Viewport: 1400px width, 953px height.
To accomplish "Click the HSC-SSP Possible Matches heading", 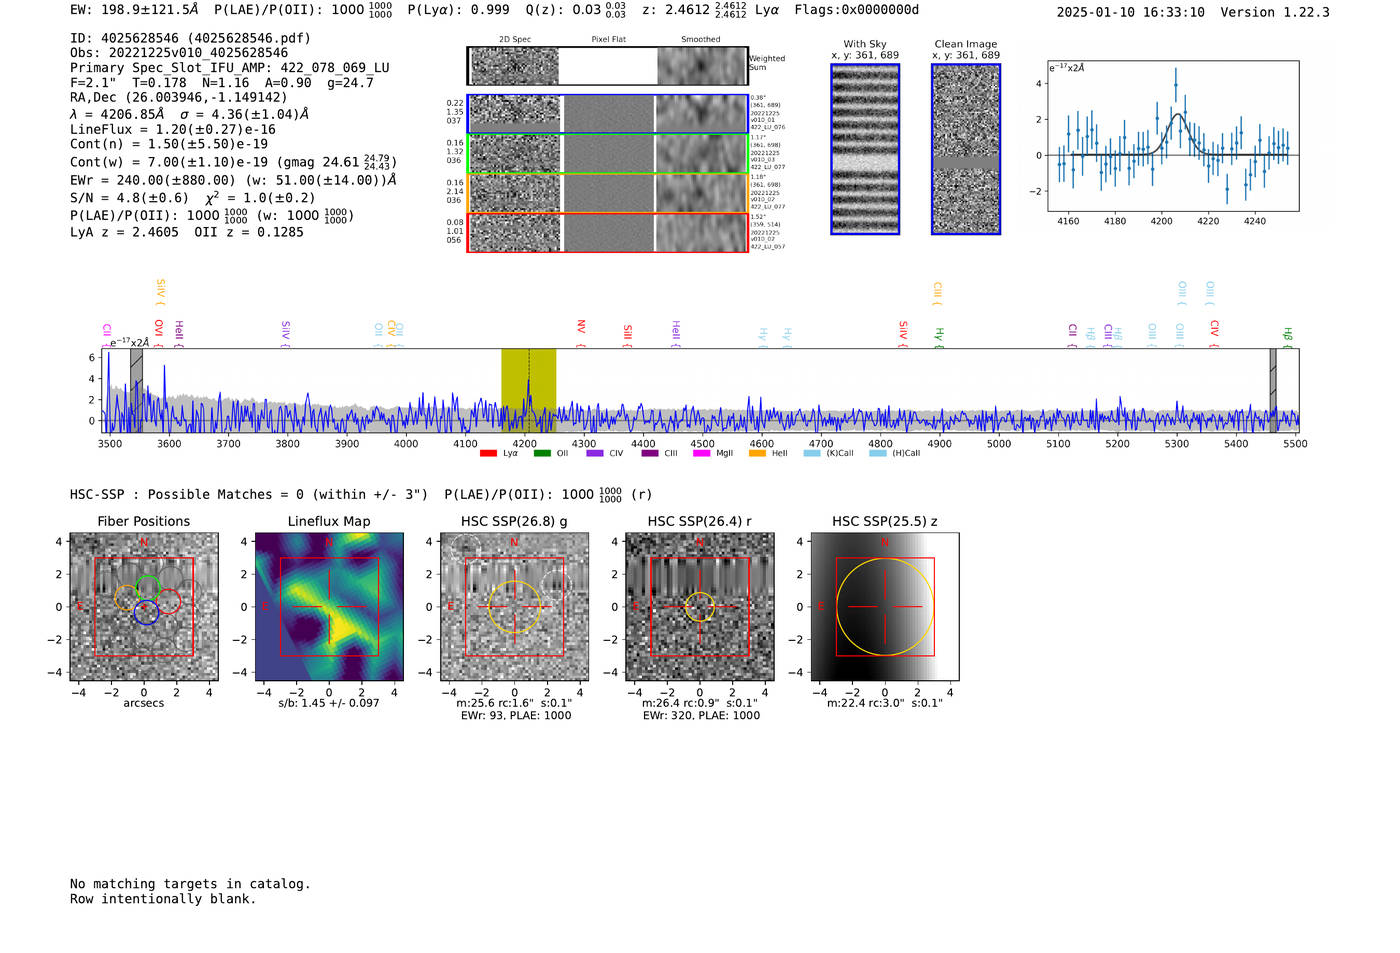I will point(249,494).
